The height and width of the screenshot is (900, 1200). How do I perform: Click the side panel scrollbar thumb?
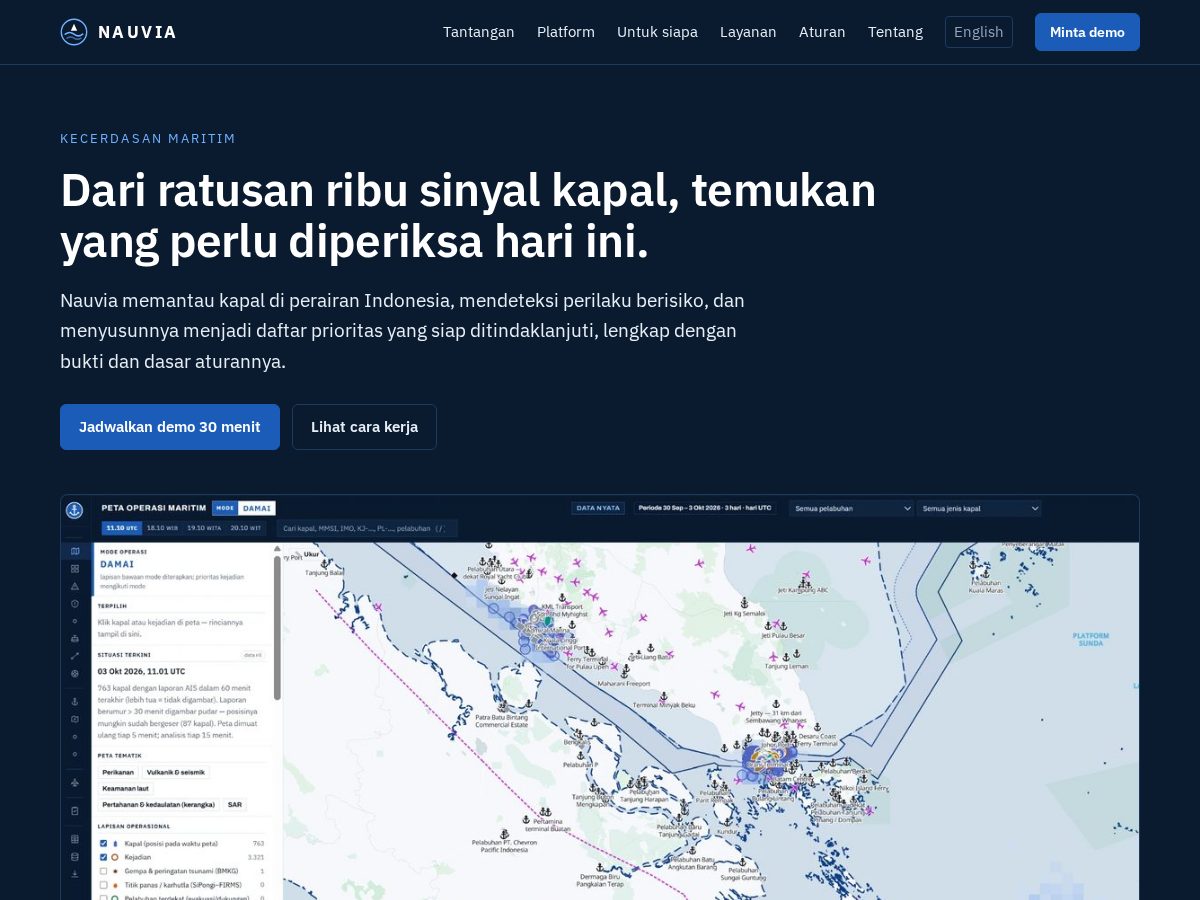[277, 627]
